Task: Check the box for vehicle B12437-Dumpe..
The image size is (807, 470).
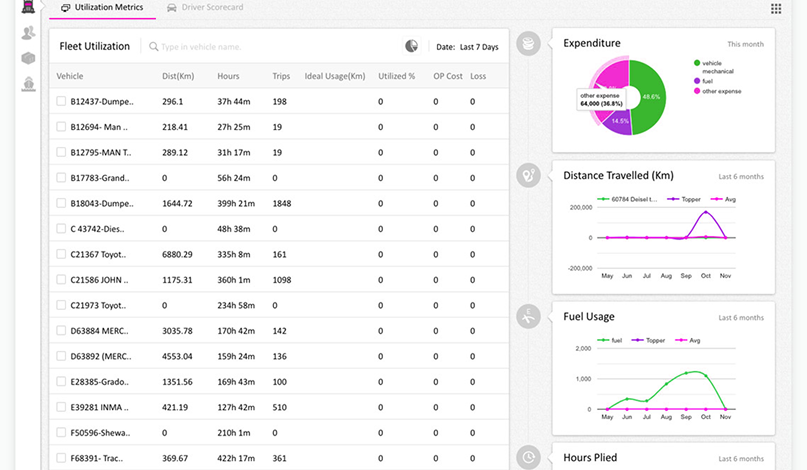Action: tap(61, 102)
